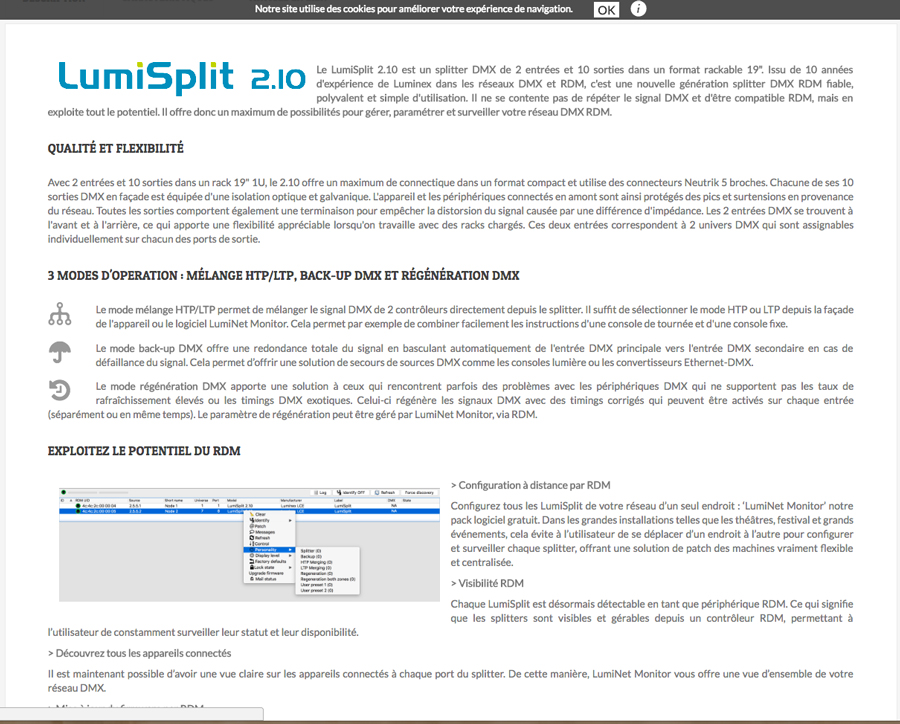Click Personality entry in screenshot's context menu
Screen dimensions: 900x724
click(x=269, y=549)
